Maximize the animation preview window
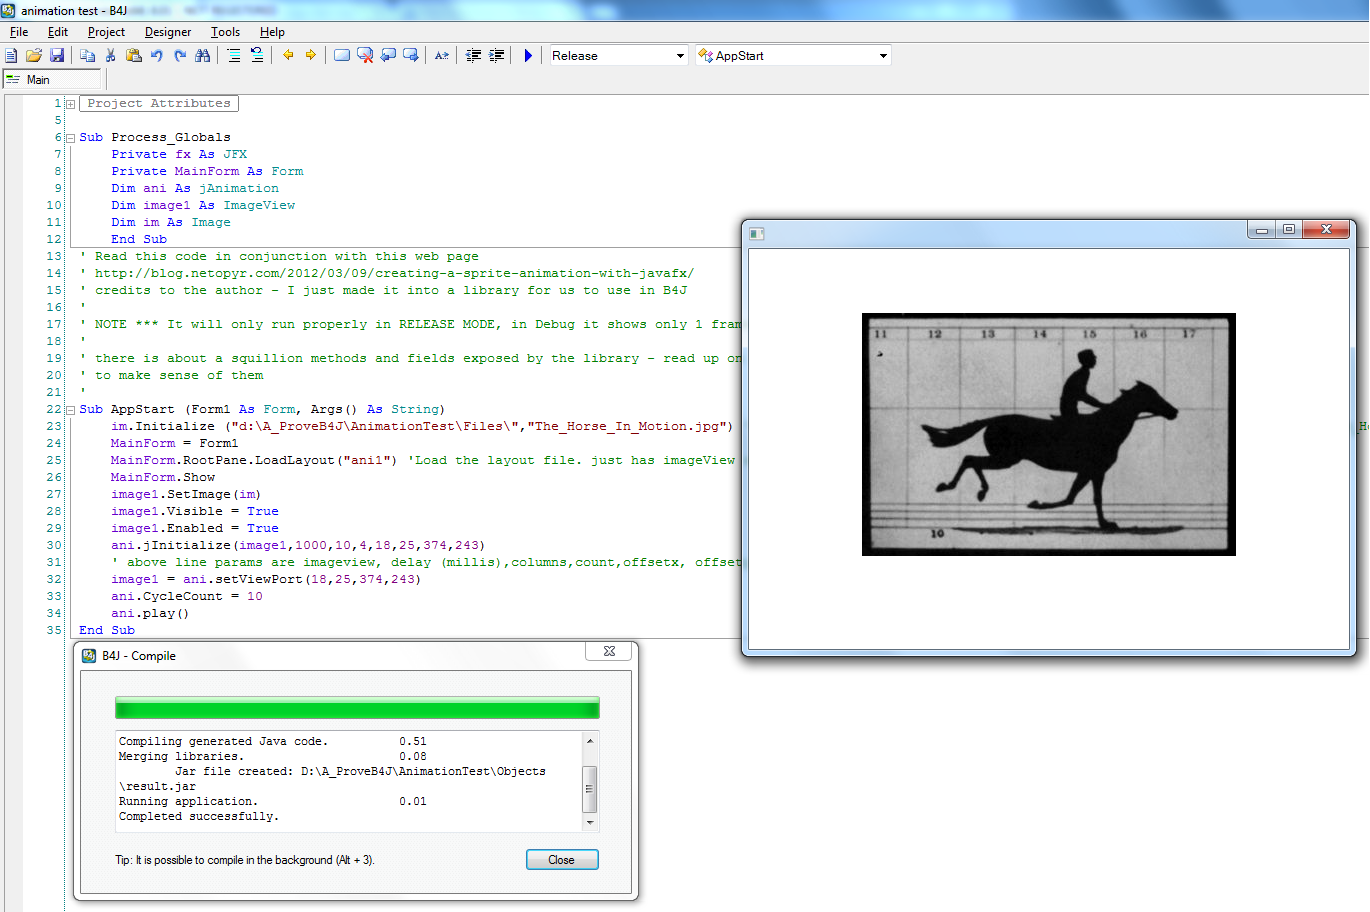The height and width of the screenshot is (912, 1370). (x=1289, y=230)
